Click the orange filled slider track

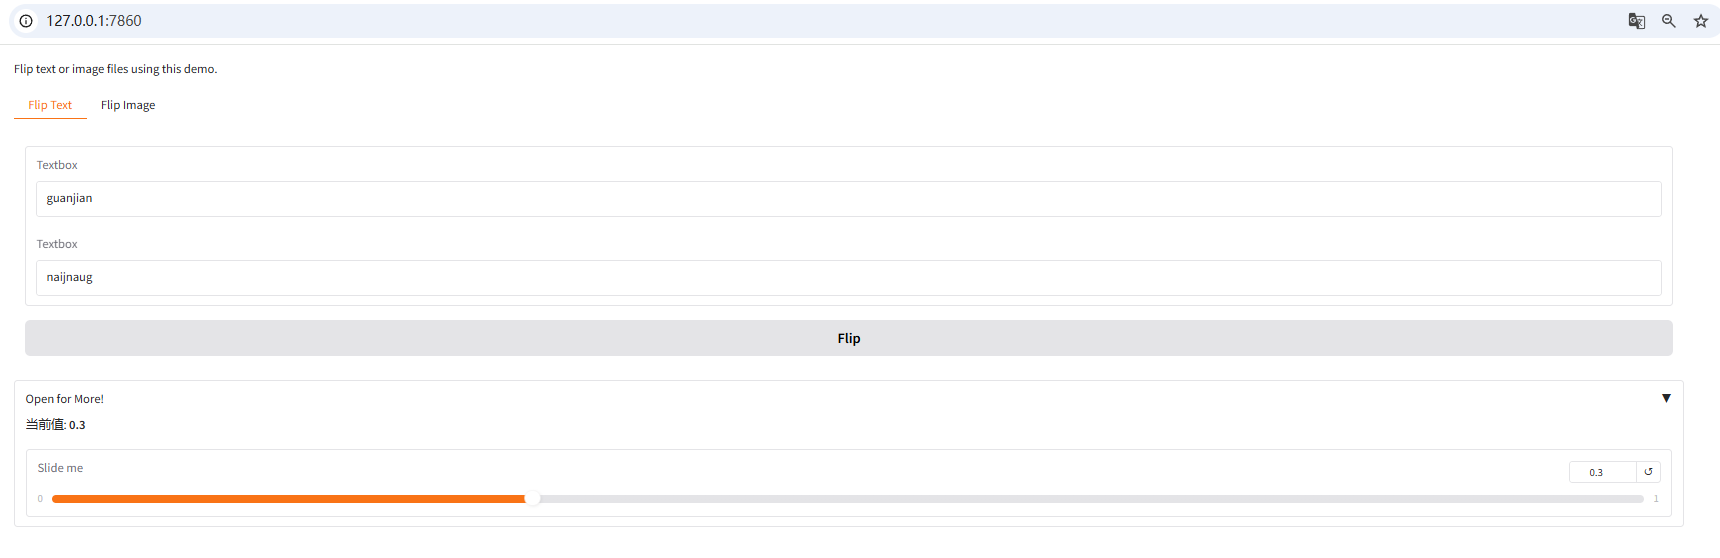(288, 498)
